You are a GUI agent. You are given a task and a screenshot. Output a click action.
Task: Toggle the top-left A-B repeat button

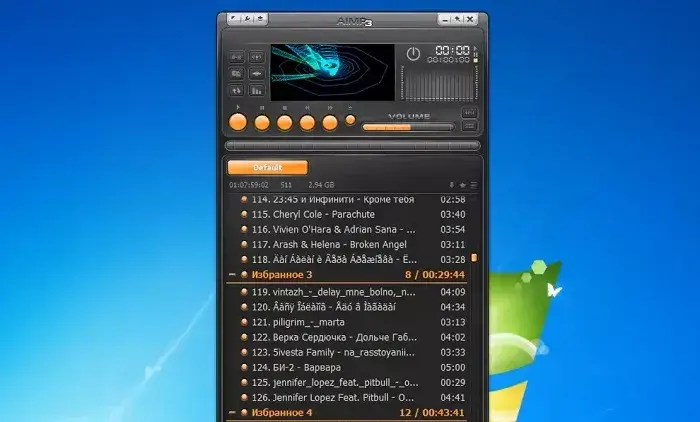237,57
